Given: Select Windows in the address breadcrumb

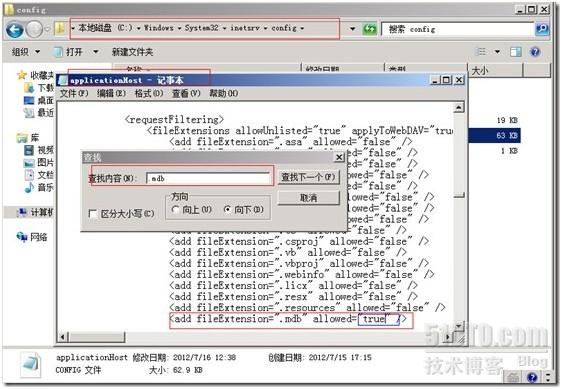Looking at the screenshot, I should coord(158,28).
